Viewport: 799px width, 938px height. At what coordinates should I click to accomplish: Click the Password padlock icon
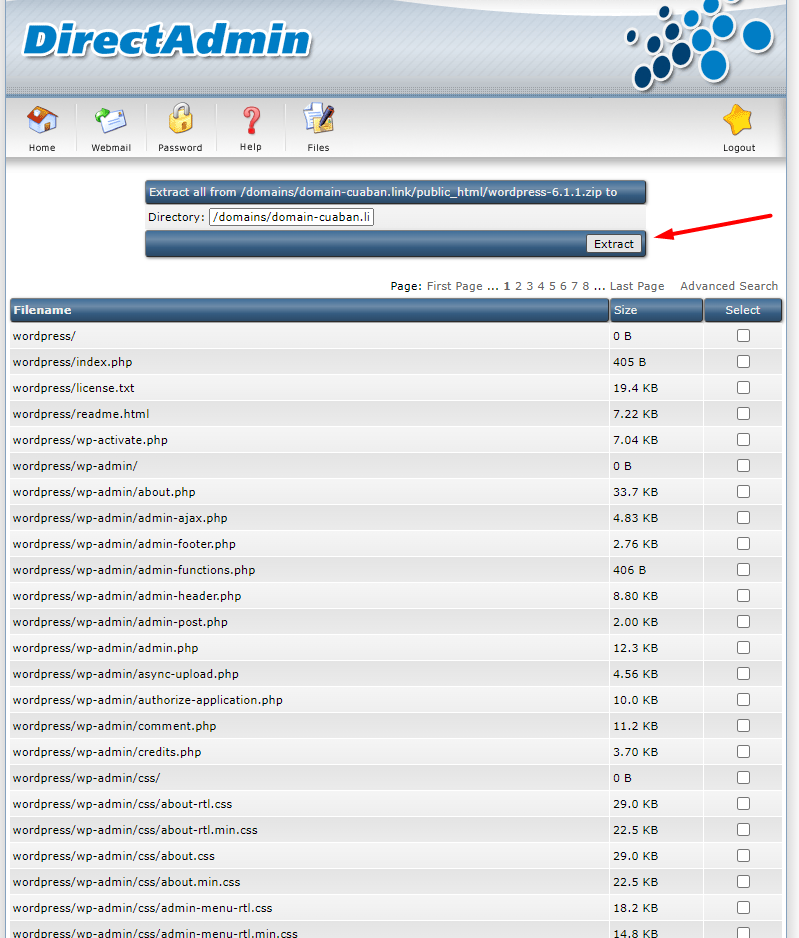coord(180,118)
